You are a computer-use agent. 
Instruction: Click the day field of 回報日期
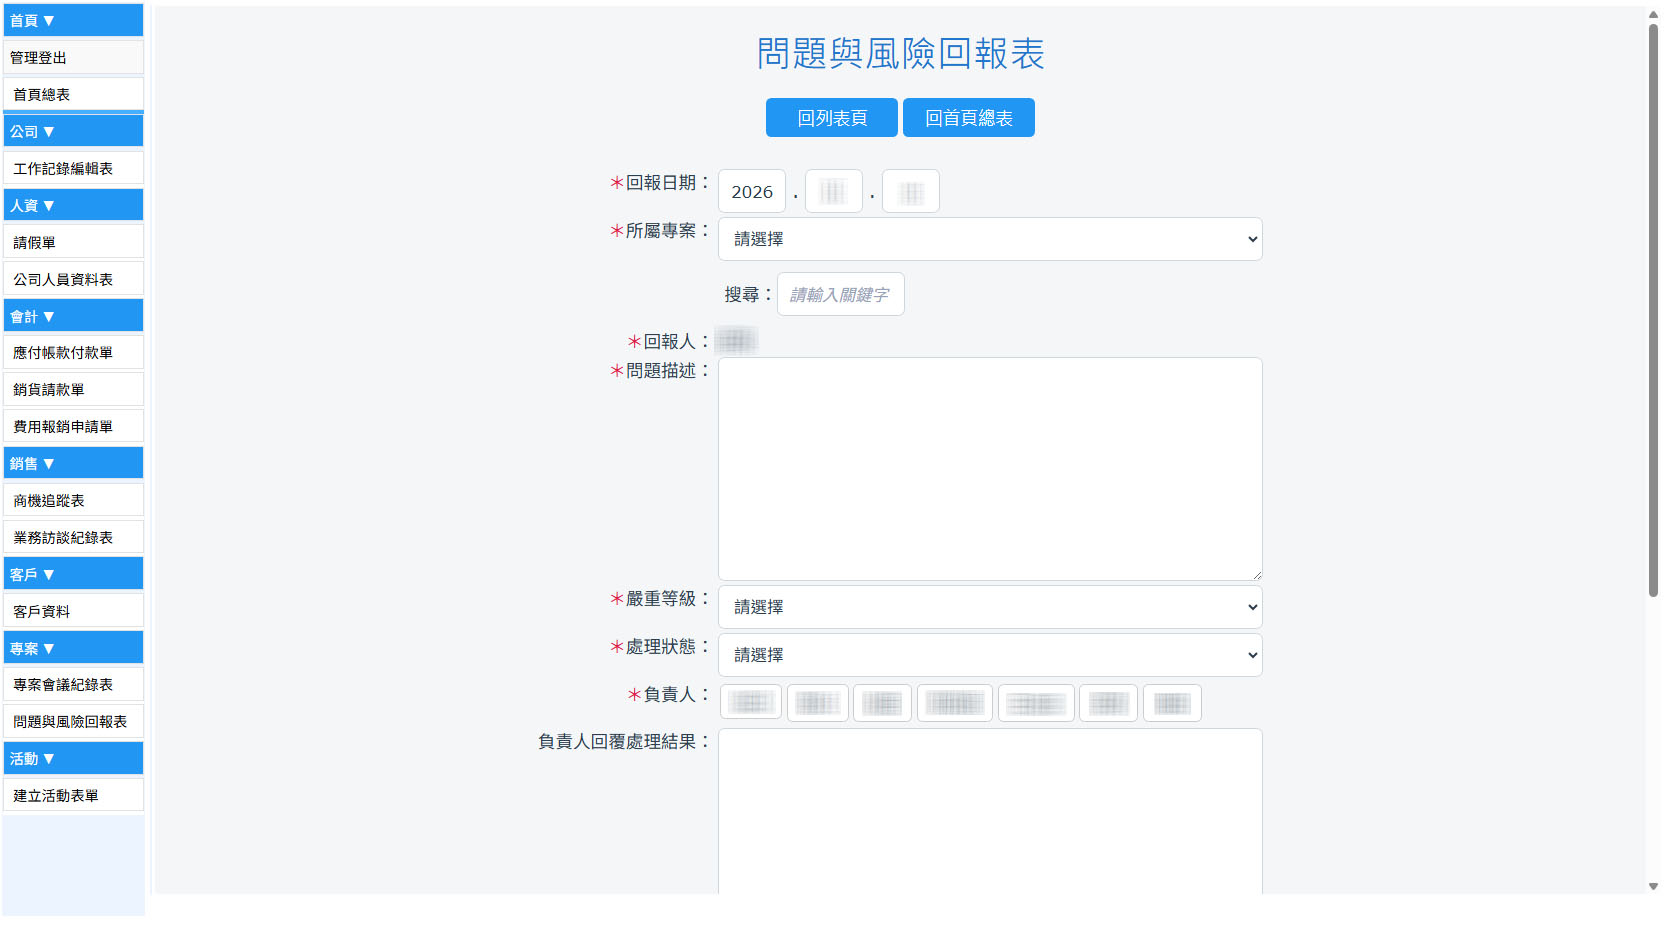(911, 191)
